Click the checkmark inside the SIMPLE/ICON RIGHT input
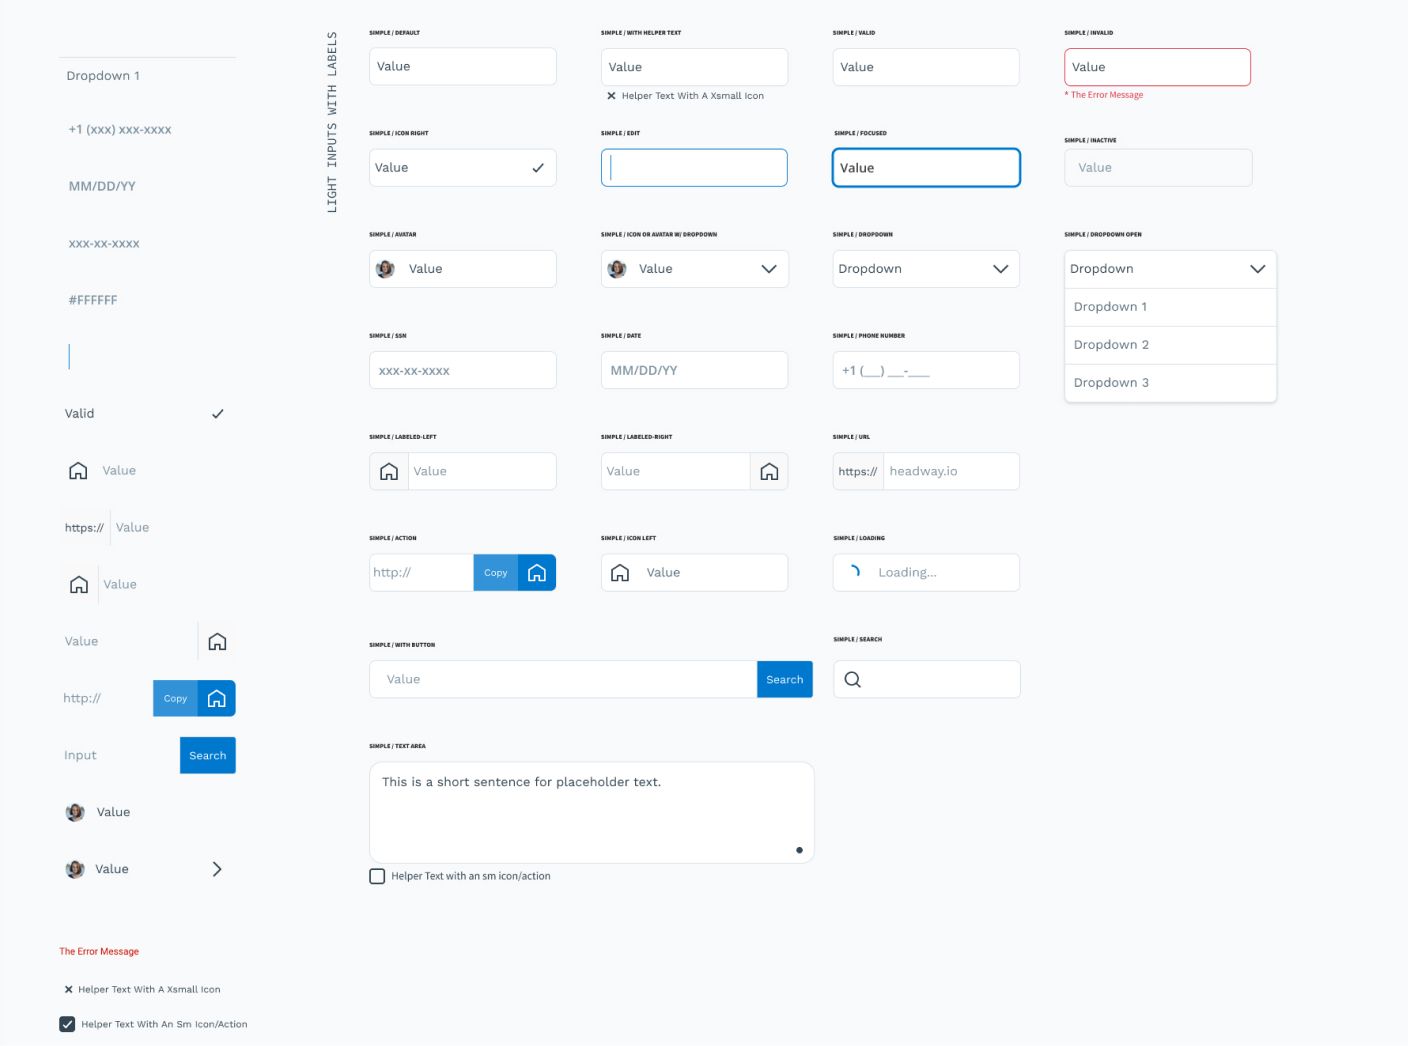 point(538,167)
